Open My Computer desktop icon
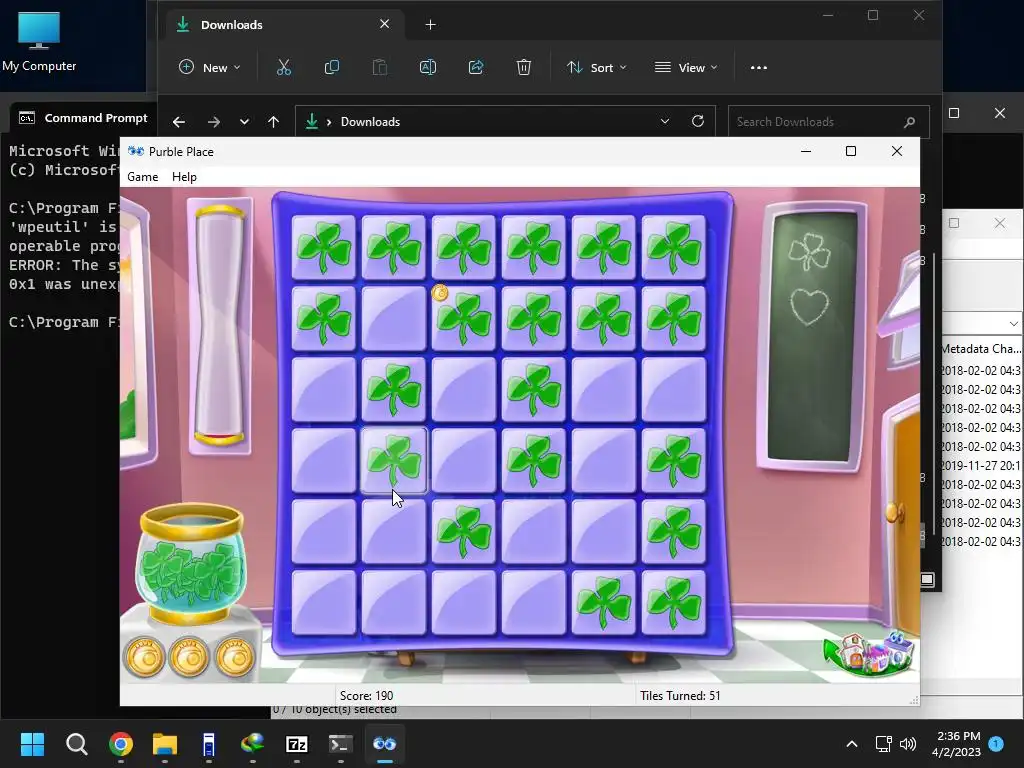This screenshot has height=768, width=1024. pos(39,41)
